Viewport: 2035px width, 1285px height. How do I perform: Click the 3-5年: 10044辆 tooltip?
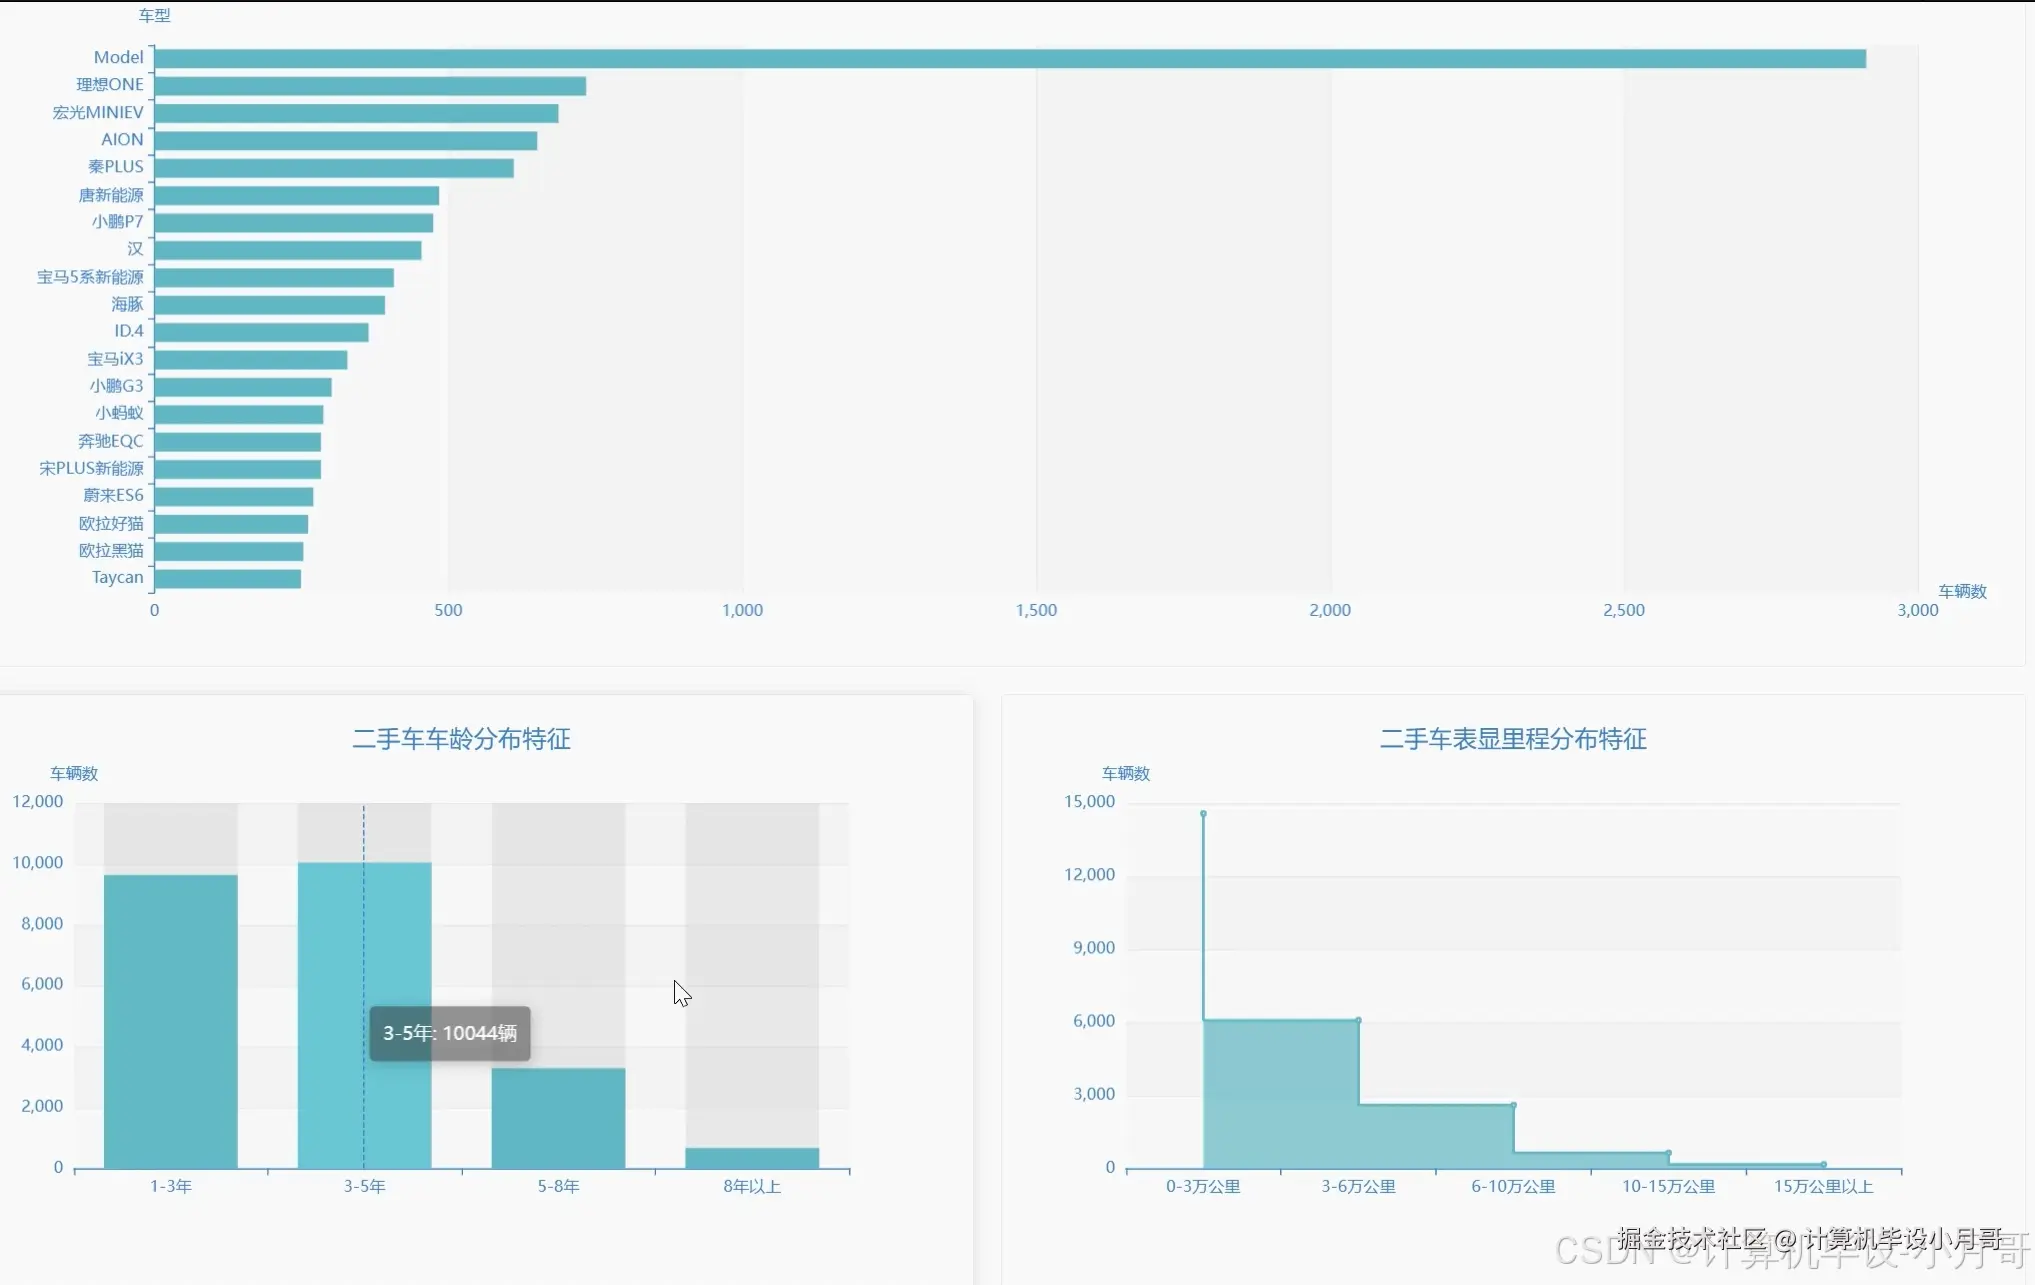click(x=450, y=1034)
